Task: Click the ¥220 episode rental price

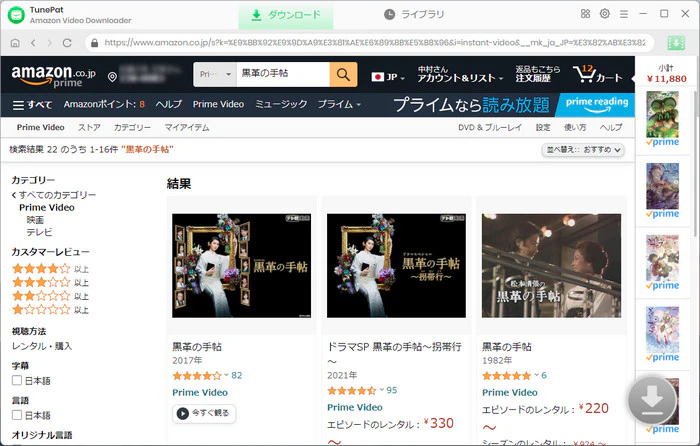Action: point(593,408)
